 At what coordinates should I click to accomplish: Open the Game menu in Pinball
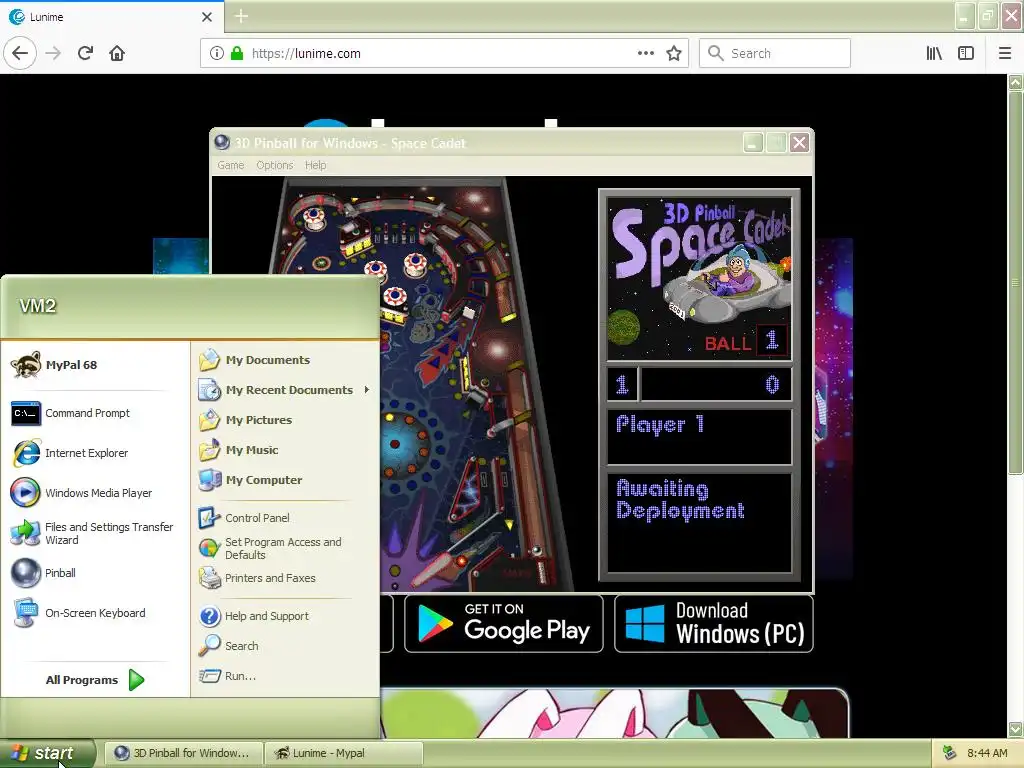[x=231, y=165]
